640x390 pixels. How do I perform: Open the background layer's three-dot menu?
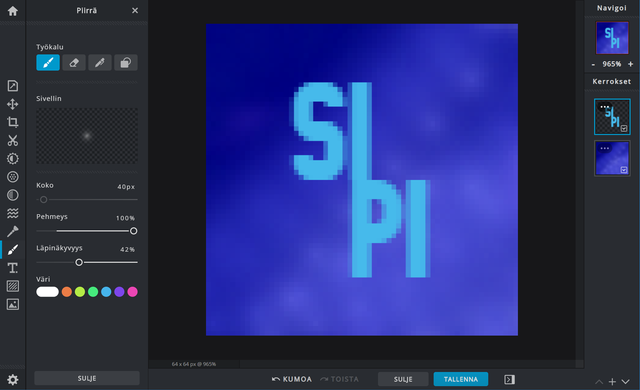pos(604,148)
